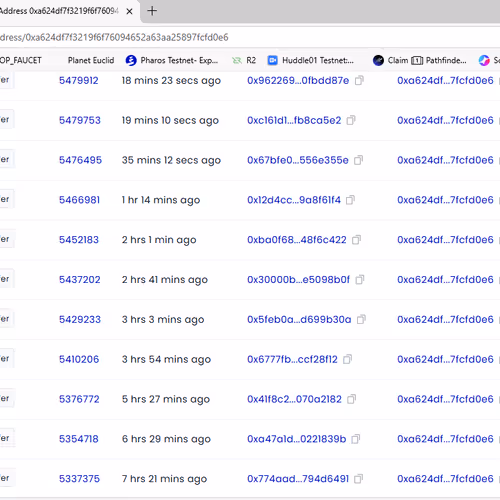Select the '35 mins 12 secs ago' timestamp
The image size is (500, 500).
(171, 161)
